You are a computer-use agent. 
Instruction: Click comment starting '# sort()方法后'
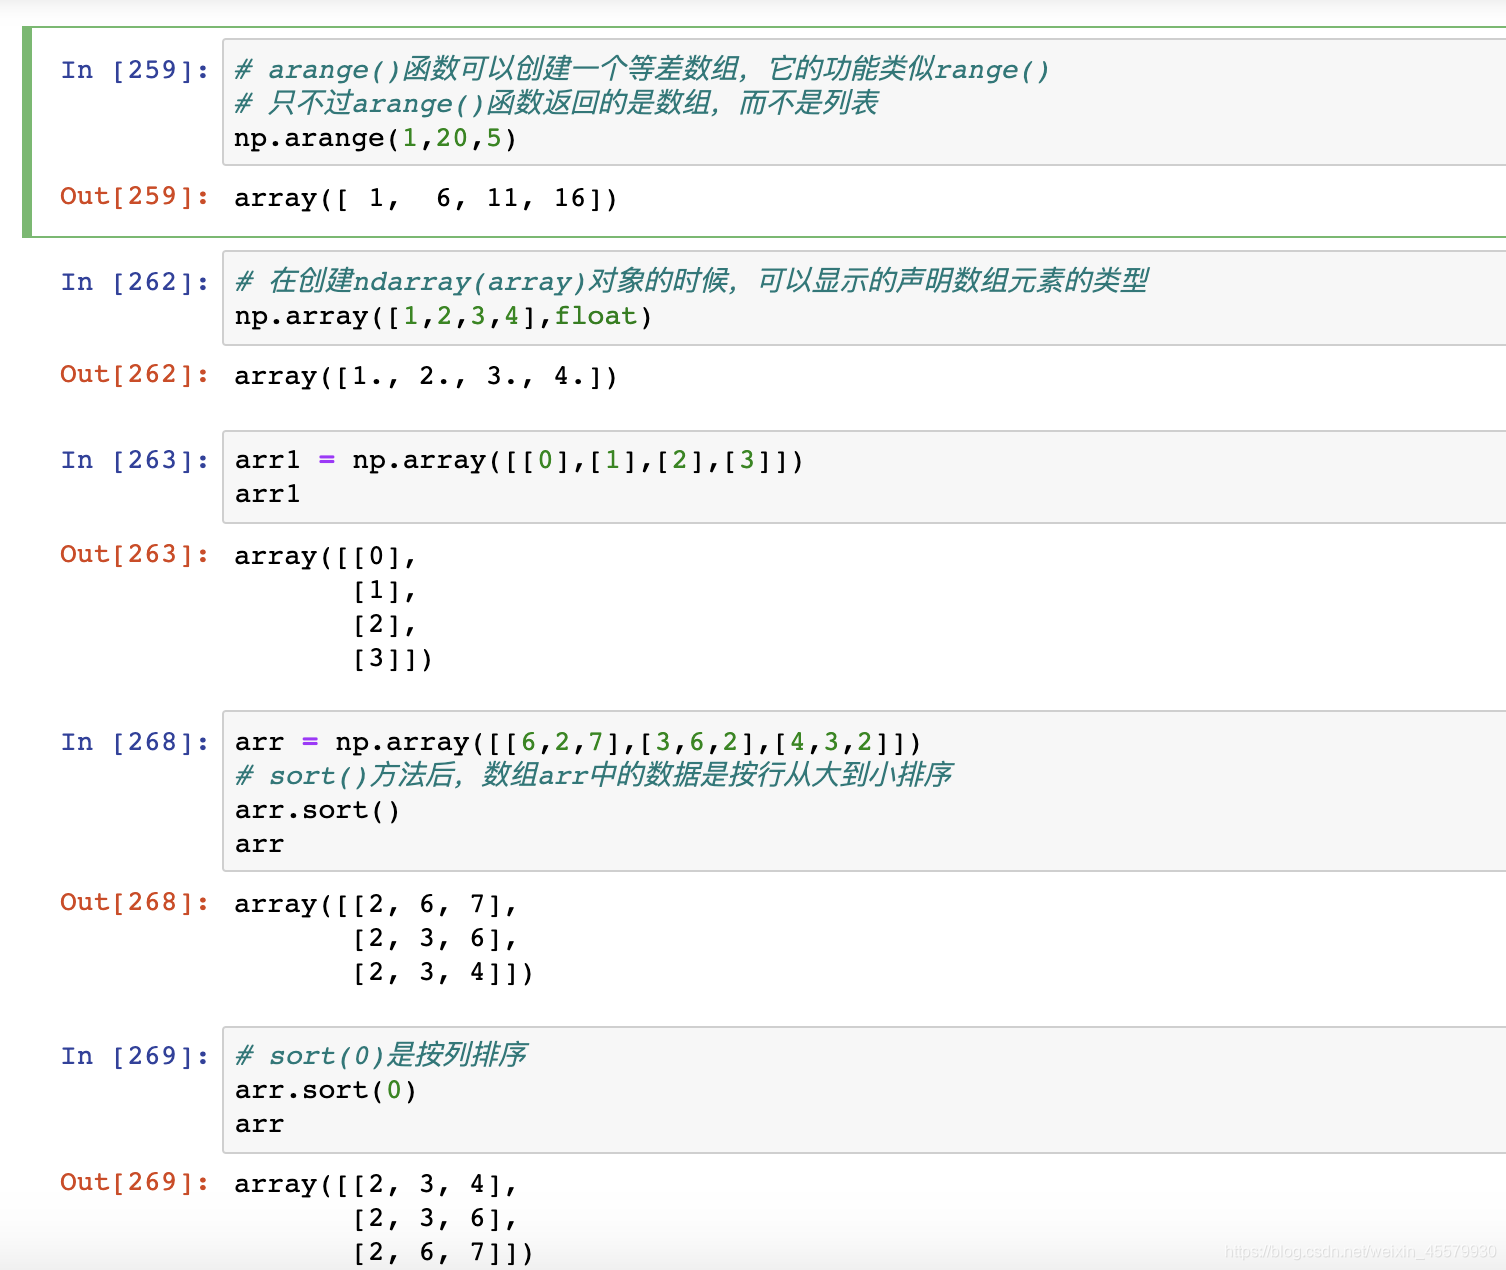[x=593, y=775]
